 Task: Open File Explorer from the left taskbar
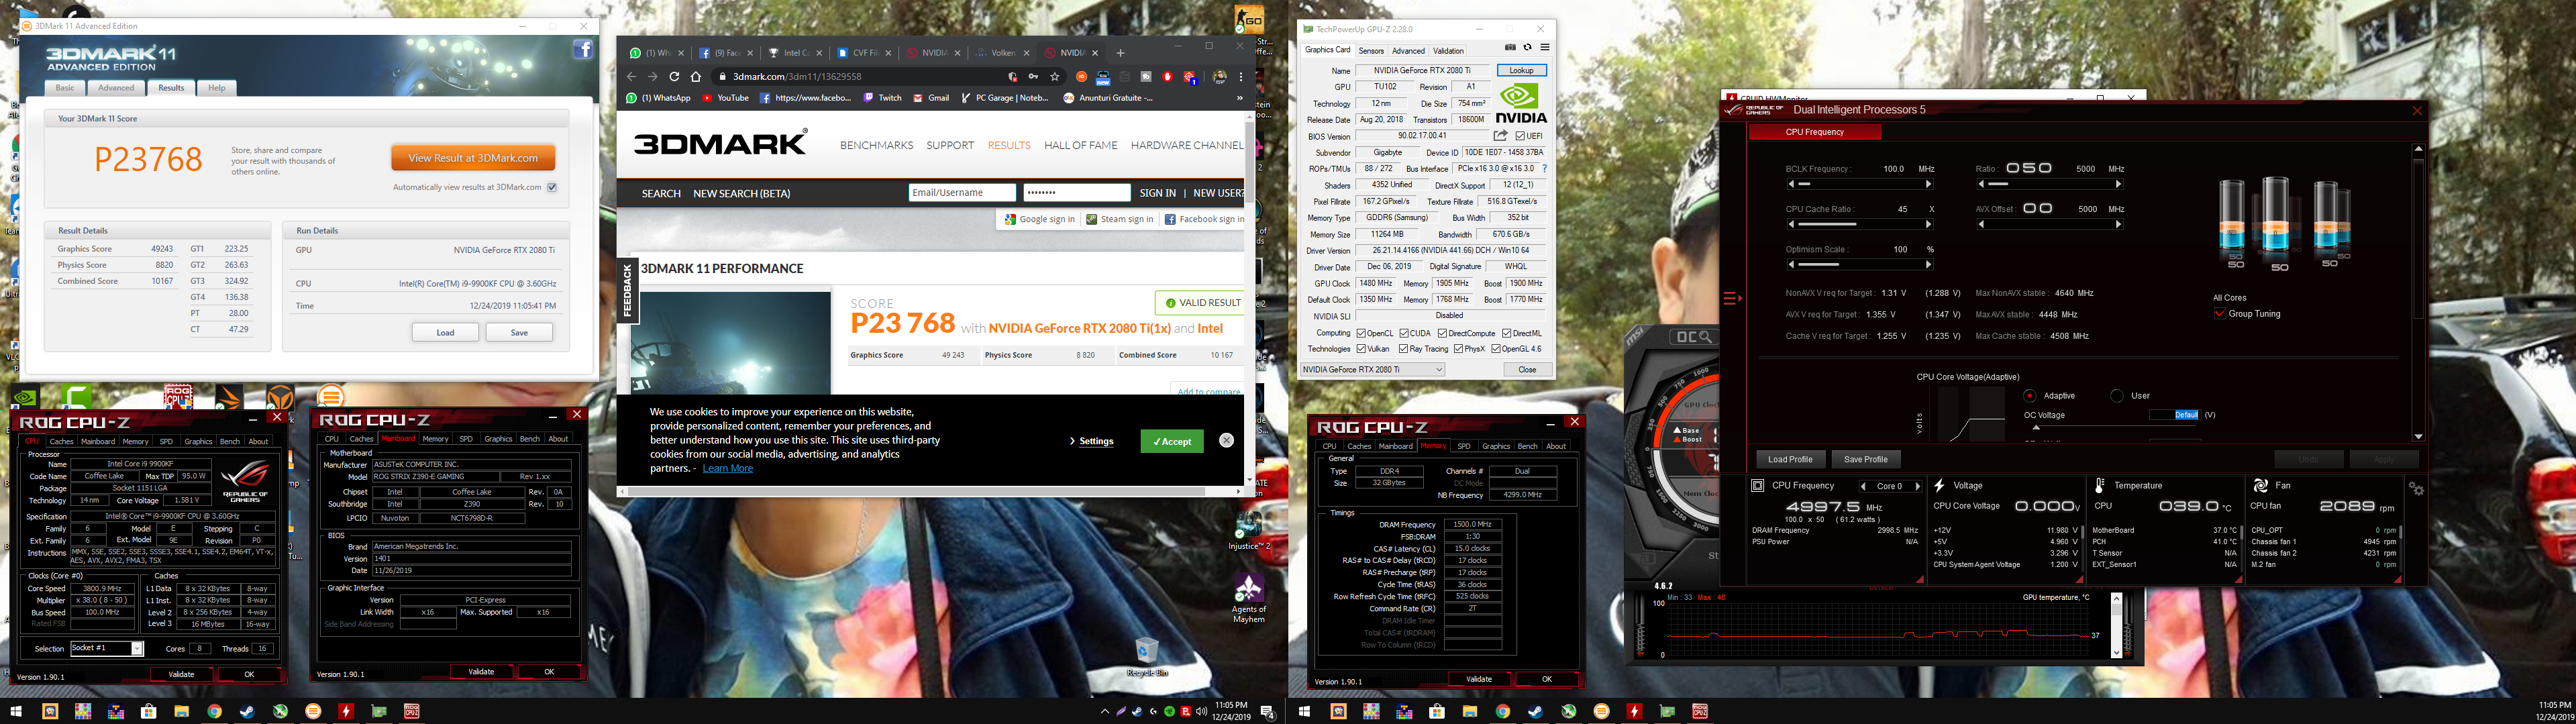[181, 712]
